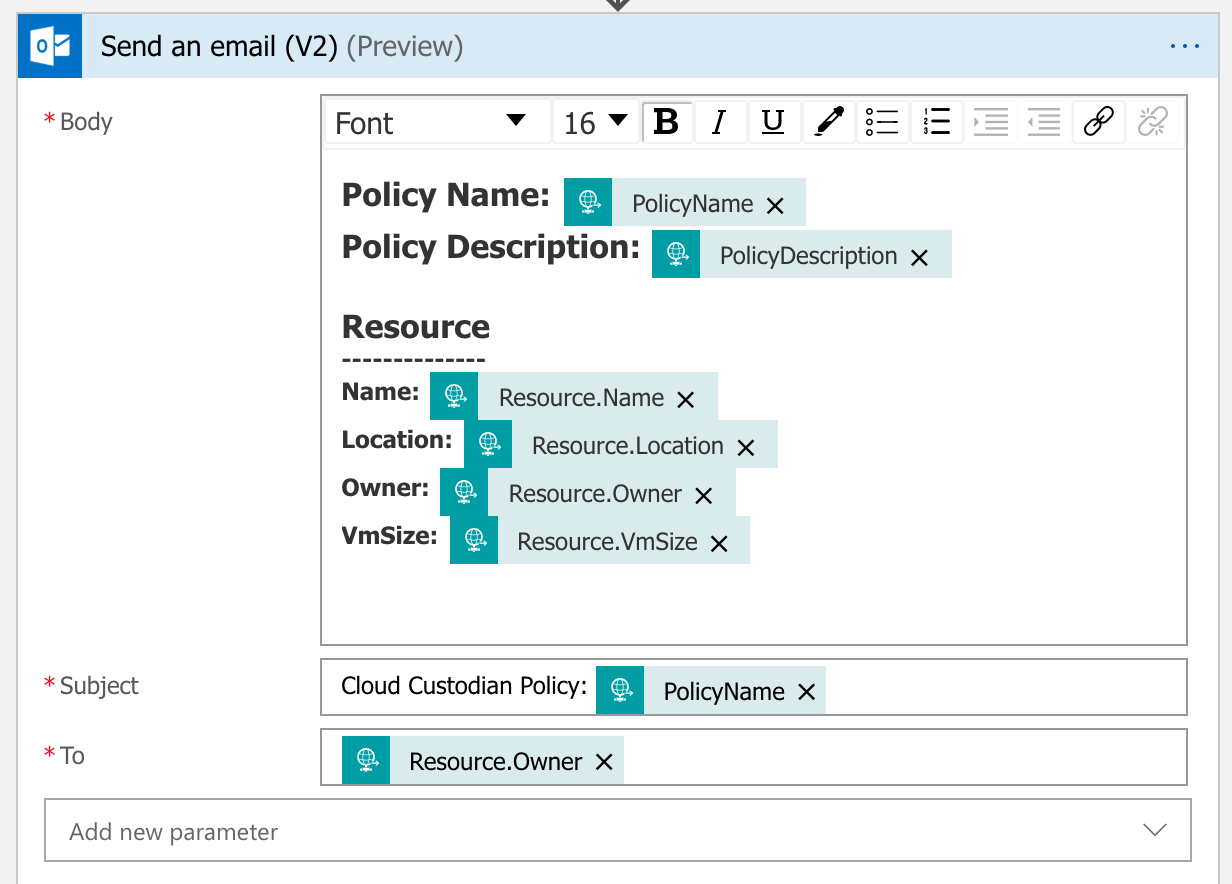Apply bulleted list formatting

point(882,122)
